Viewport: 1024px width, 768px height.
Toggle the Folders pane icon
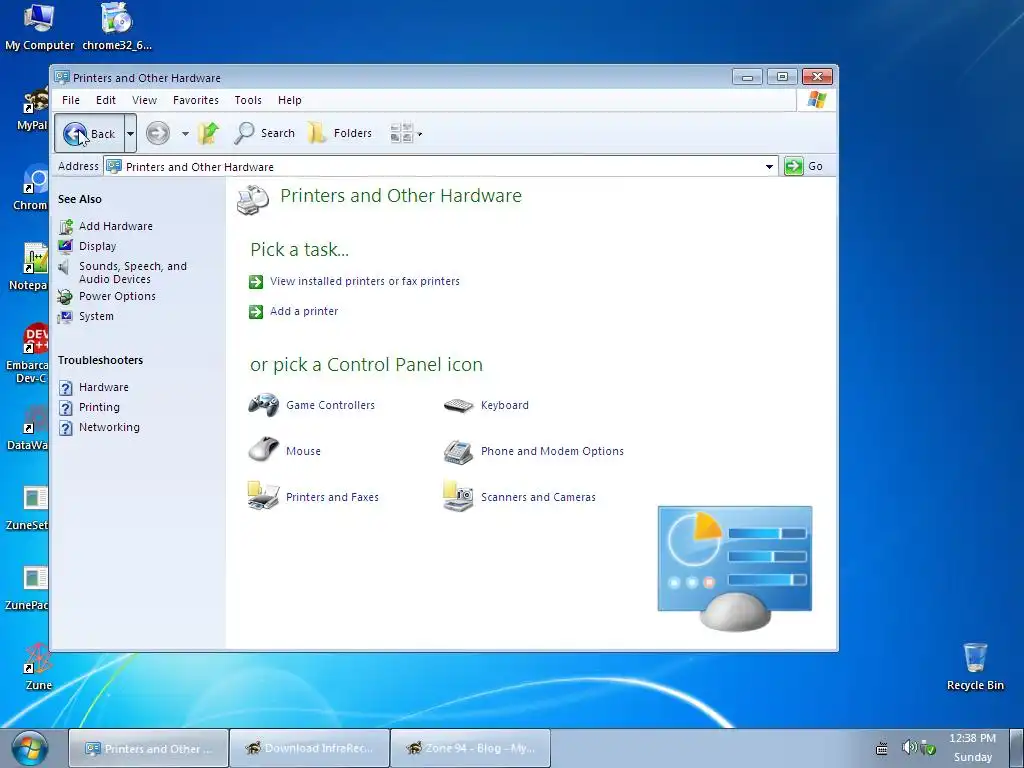(x=317, y=133)
